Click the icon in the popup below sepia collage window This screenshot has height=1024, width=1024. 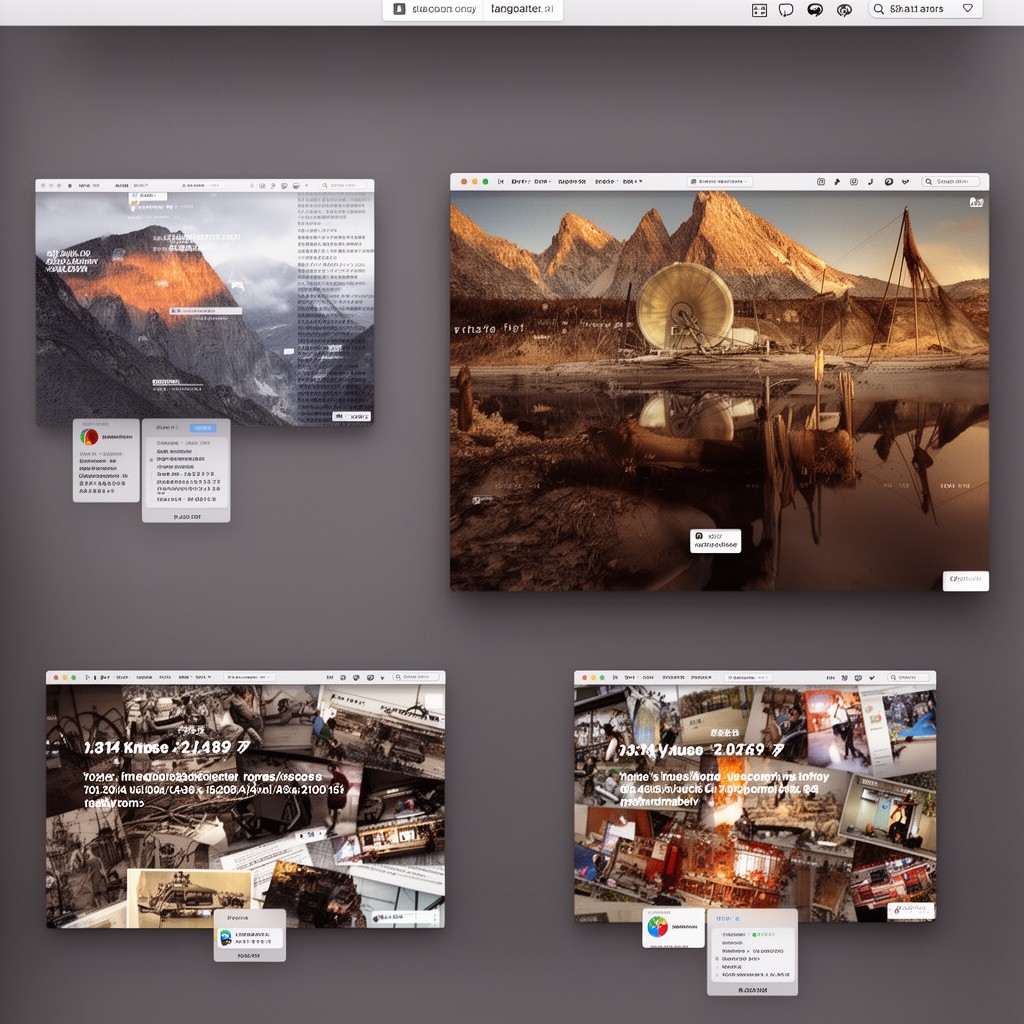[225, 938]
